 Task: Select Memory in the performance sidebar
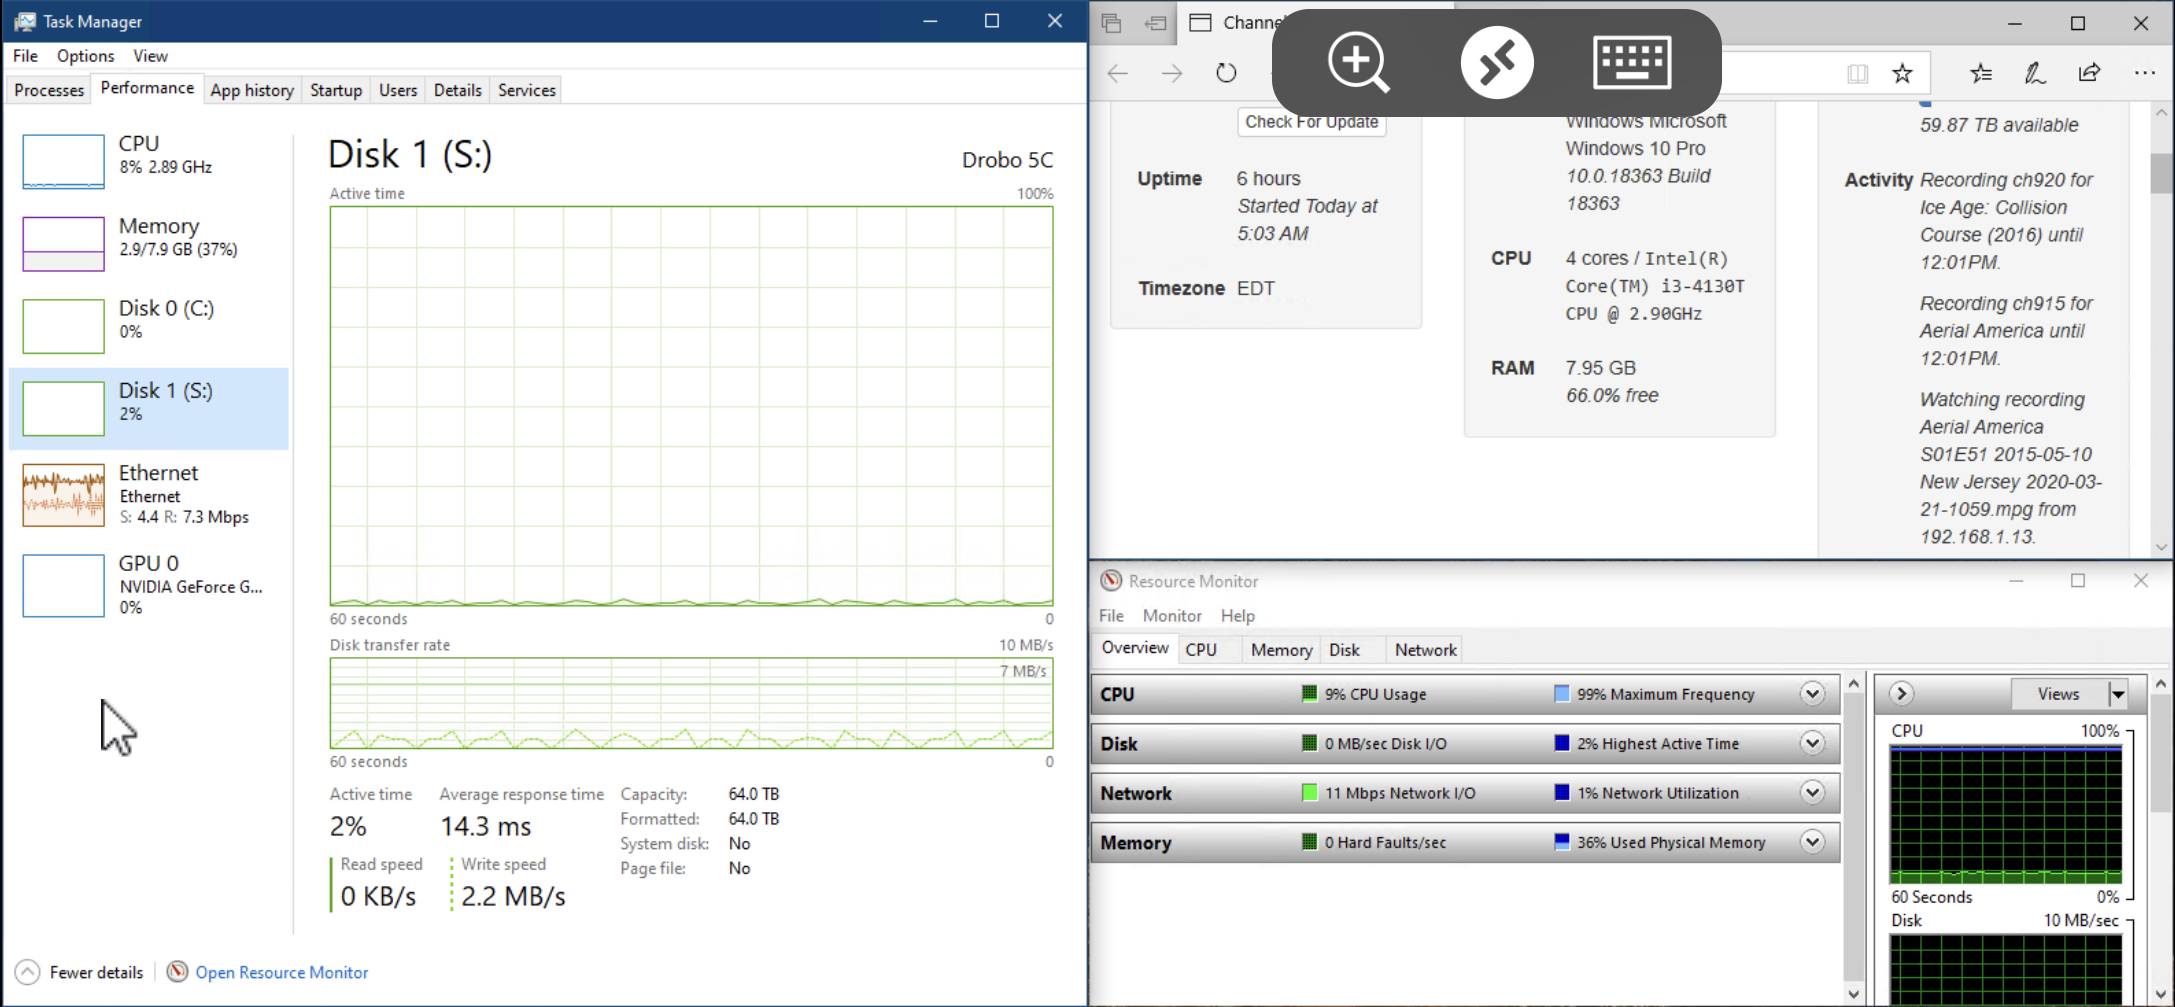(x=150, y=242)
